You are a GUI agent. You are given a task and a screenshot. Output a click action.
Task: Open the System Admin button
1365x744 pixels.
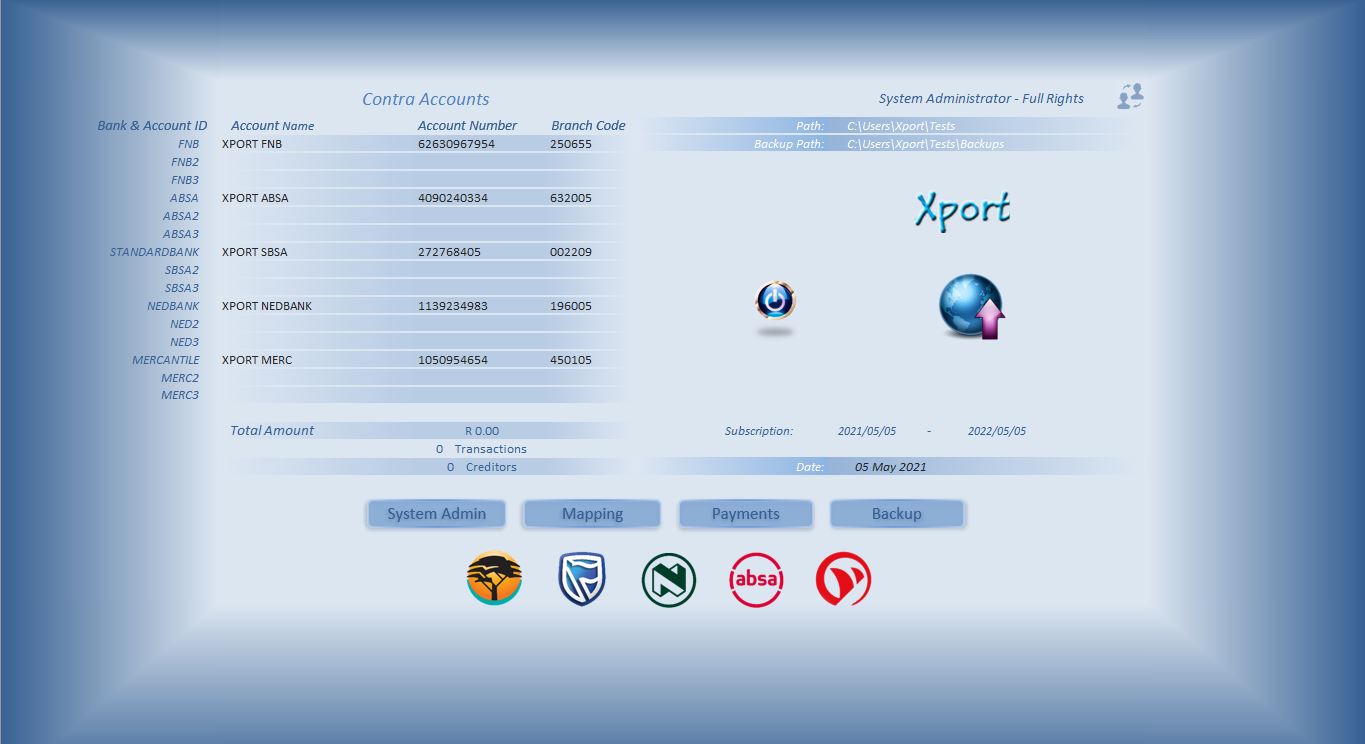point(436,514)
